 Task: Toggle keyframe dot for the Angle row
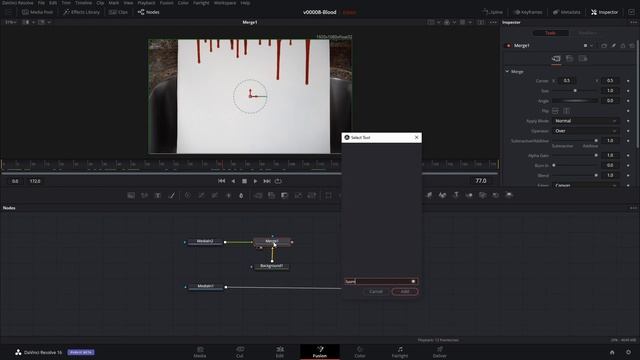(x=628, y=100)
